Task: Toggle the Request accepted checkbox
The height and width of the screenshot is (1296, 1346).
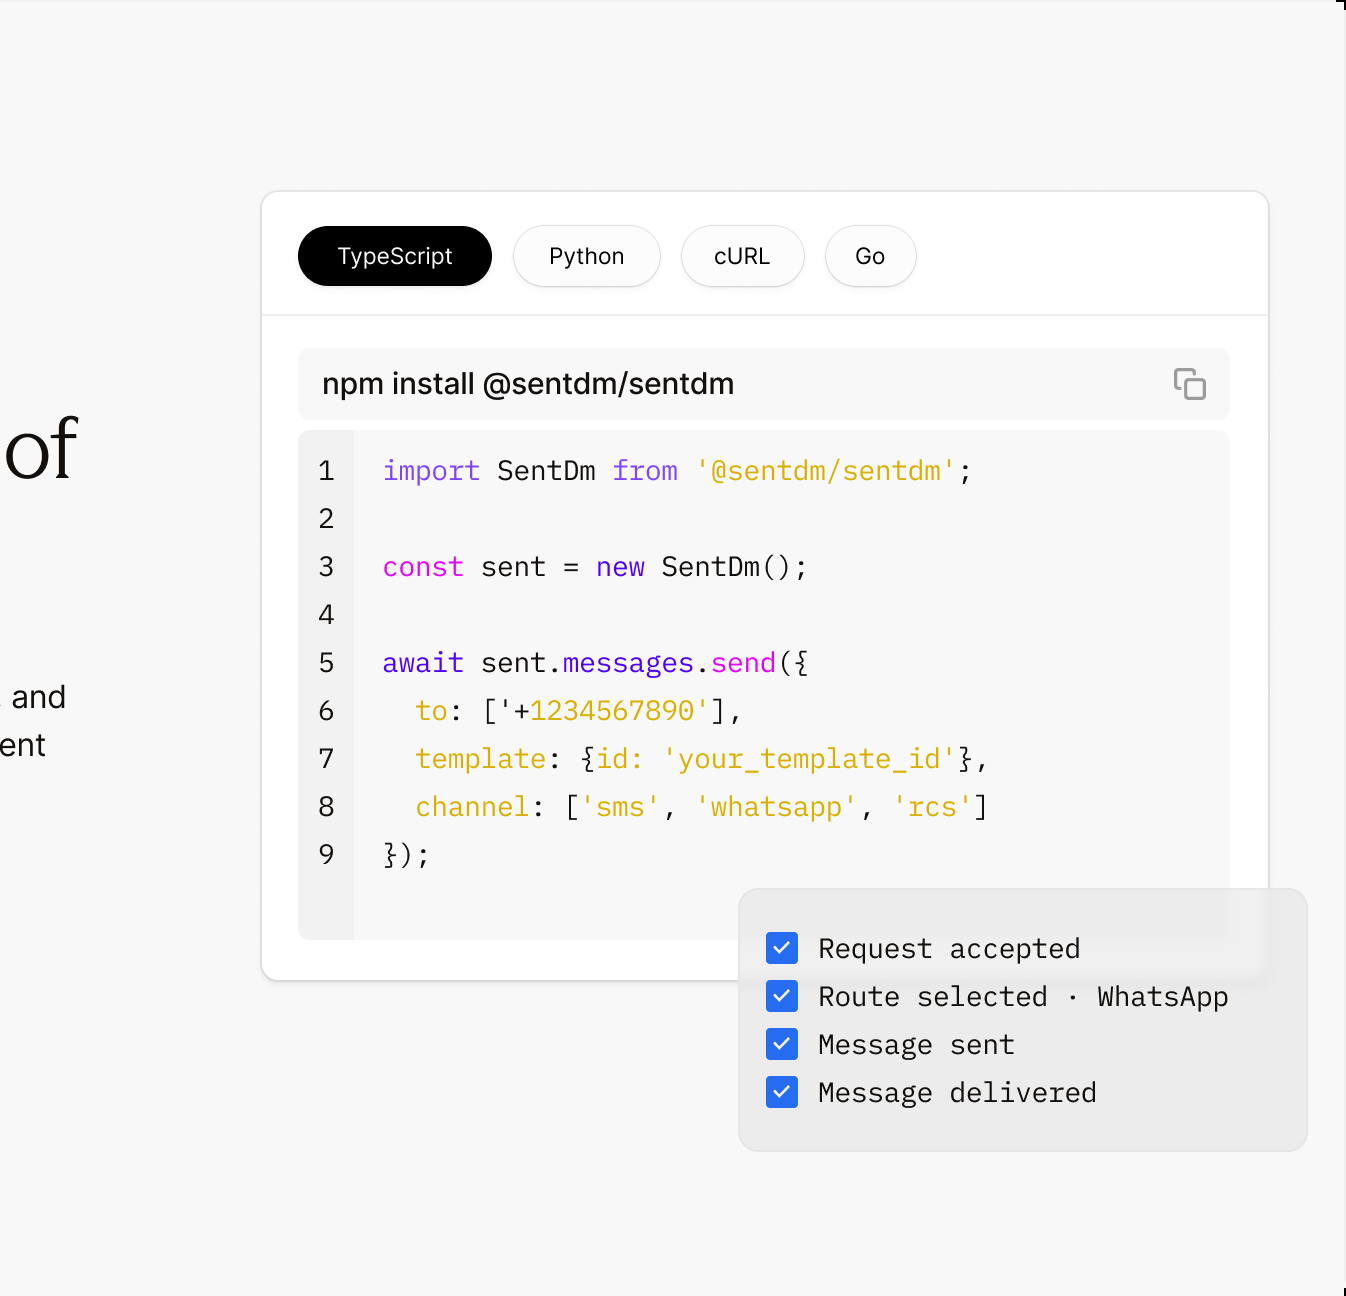Action: (782, 948)
